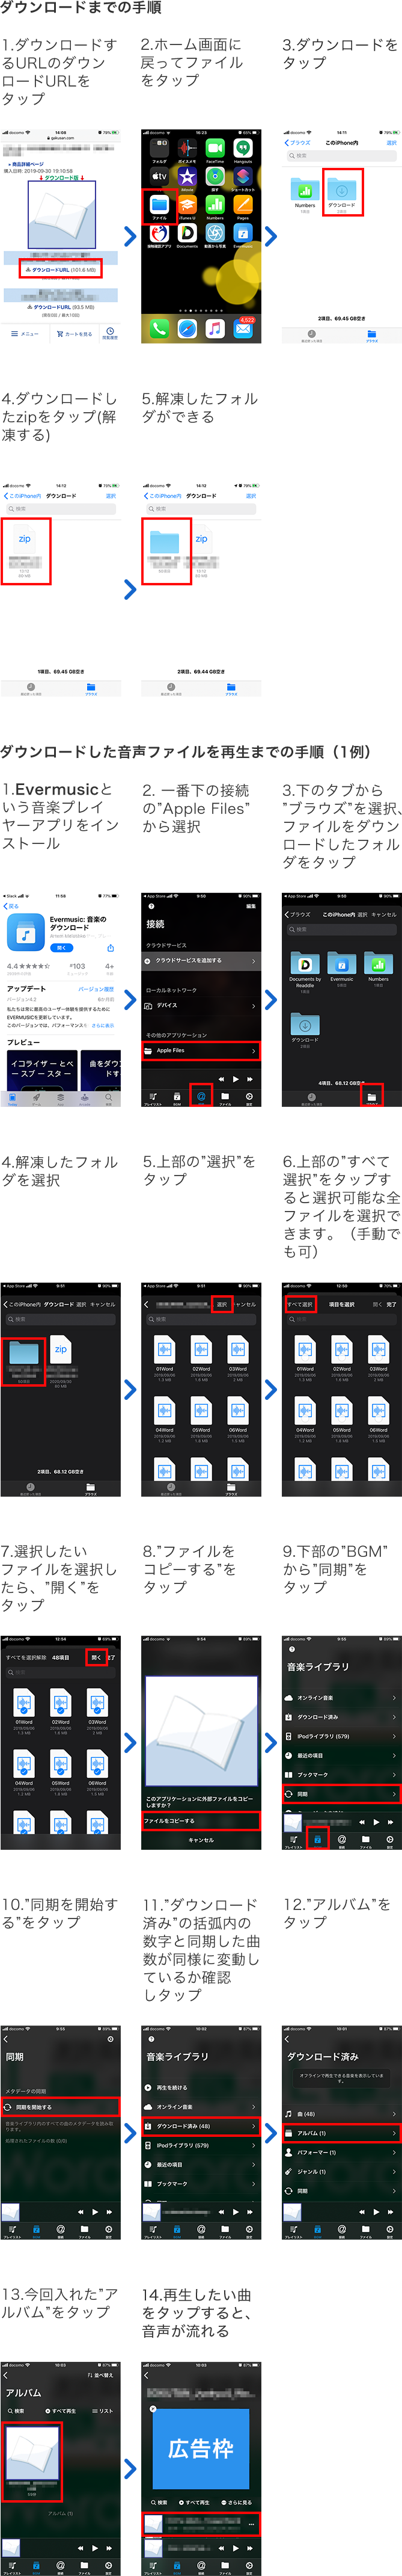Tap the 閲覧履歴 clock icon in step 1
Image resolution: width=402 pixels, height=2576 pixels.
[109, 332]
